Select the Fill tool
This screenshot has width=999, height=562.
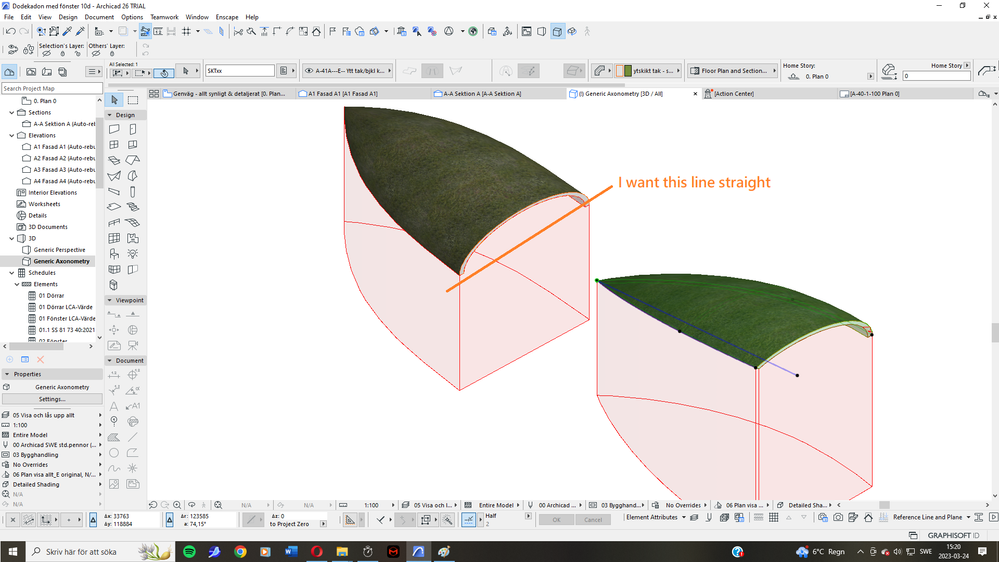pyautogui.click(x=114, y=437)
